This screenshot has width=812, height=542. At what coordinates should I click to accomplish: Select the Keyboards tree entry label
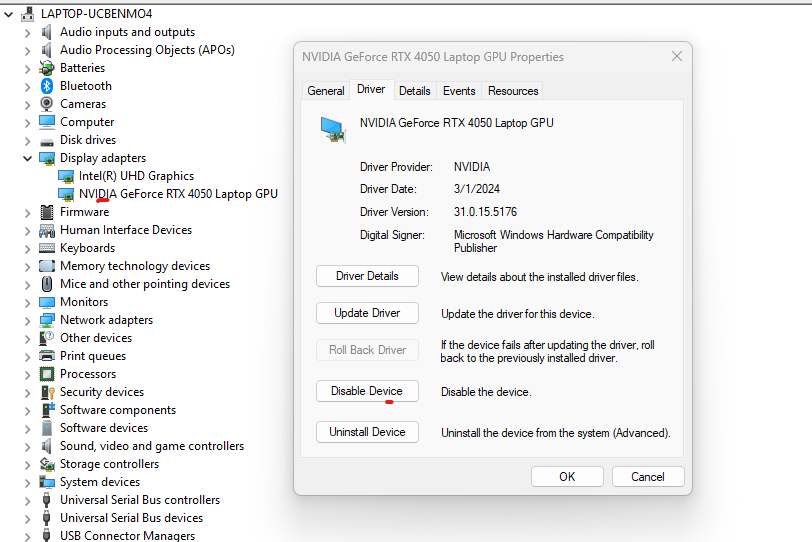[x=88, y=248]
